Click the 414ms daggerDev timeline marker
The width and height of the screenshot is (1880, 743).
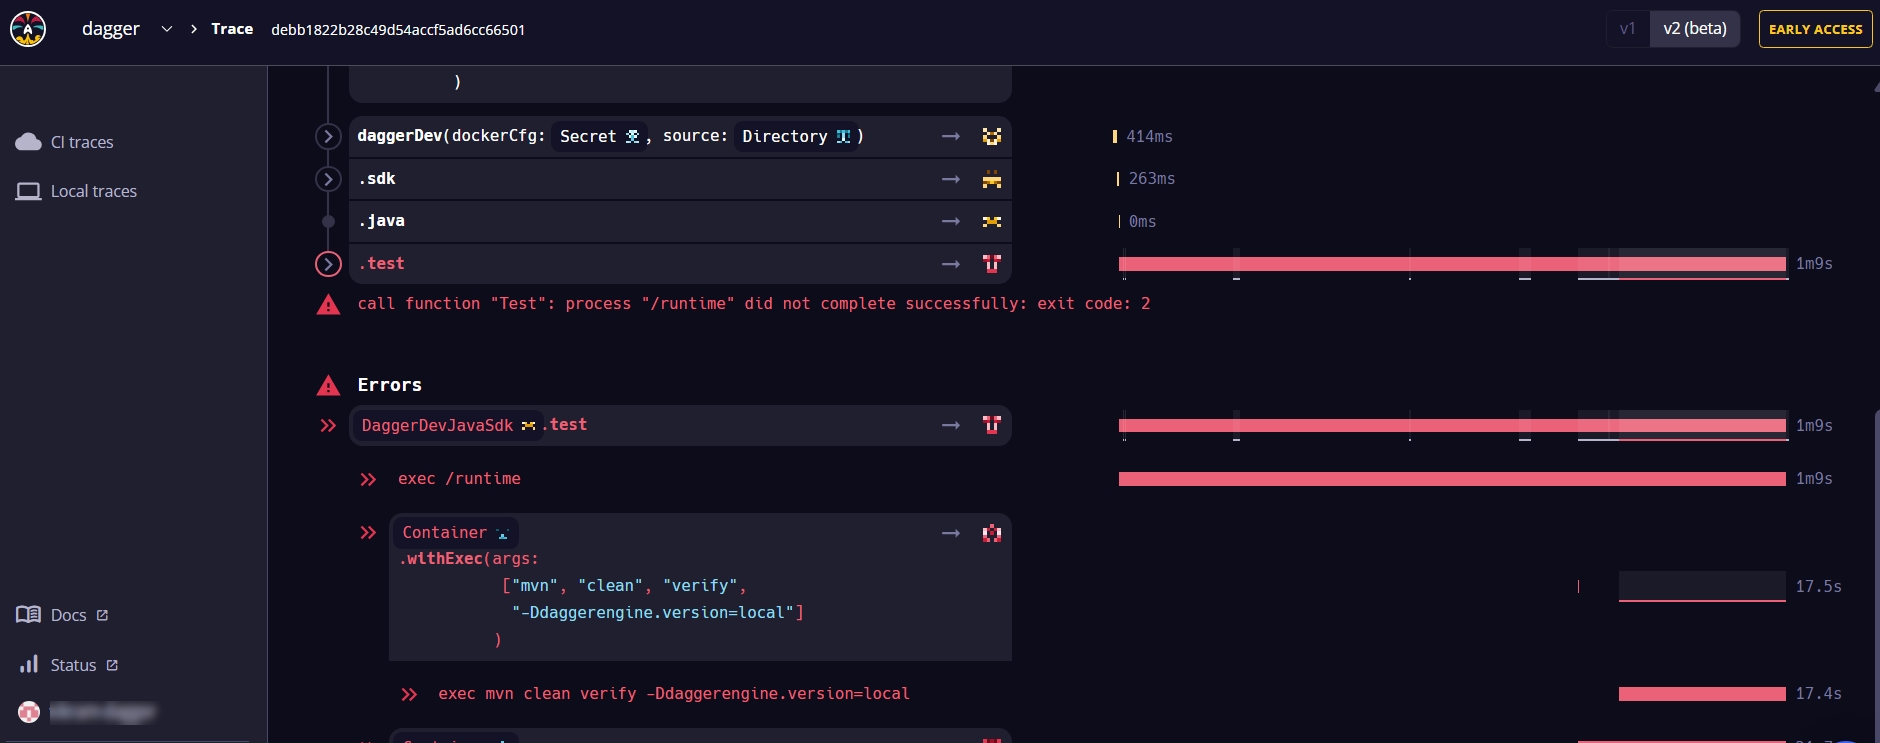tap(1115, 136)
